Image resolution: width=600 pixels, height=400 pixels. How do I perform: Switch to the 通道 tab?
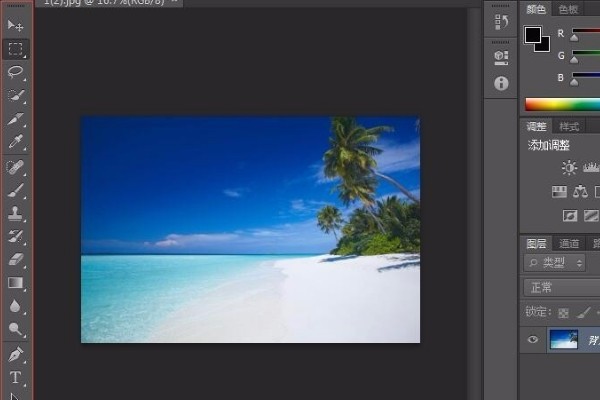(x=569, y=243)
